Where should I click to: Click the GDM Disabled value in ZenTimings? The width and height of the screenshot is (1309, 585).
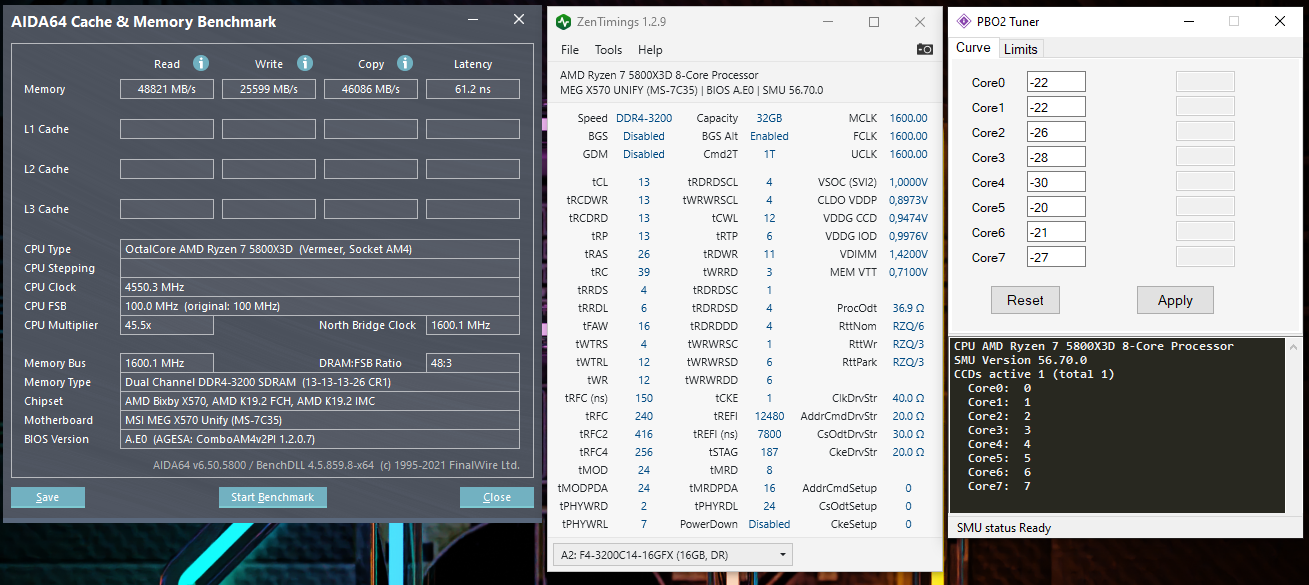(x=643, y=154)
